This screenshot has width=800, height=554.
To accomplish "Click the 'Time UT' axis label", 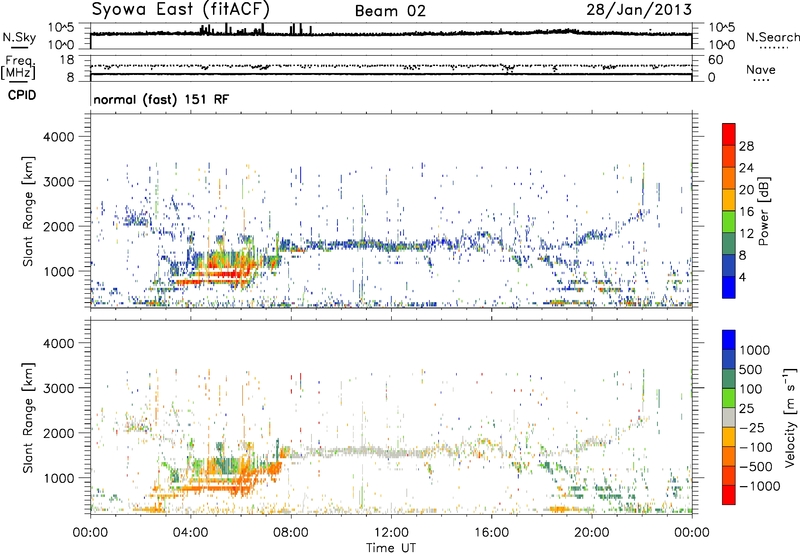I will [391, 548].
